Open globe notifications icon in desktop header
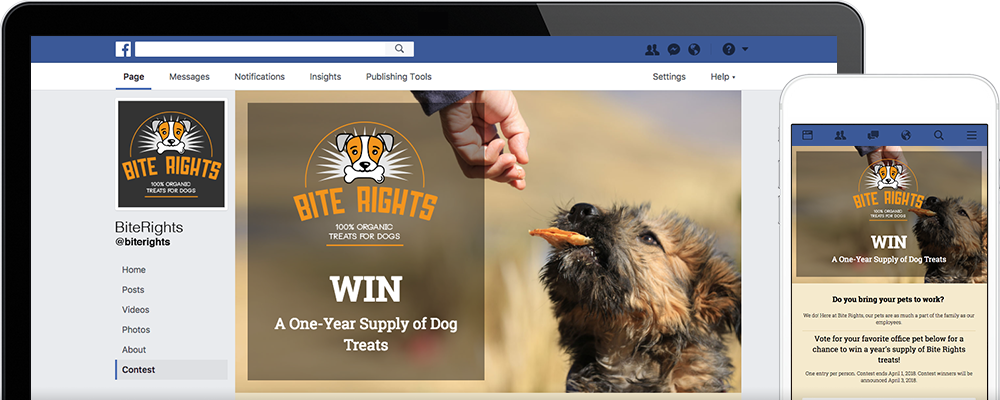Image resolution: width=1000 pixels, height=400 pixels. coord(695,50)
